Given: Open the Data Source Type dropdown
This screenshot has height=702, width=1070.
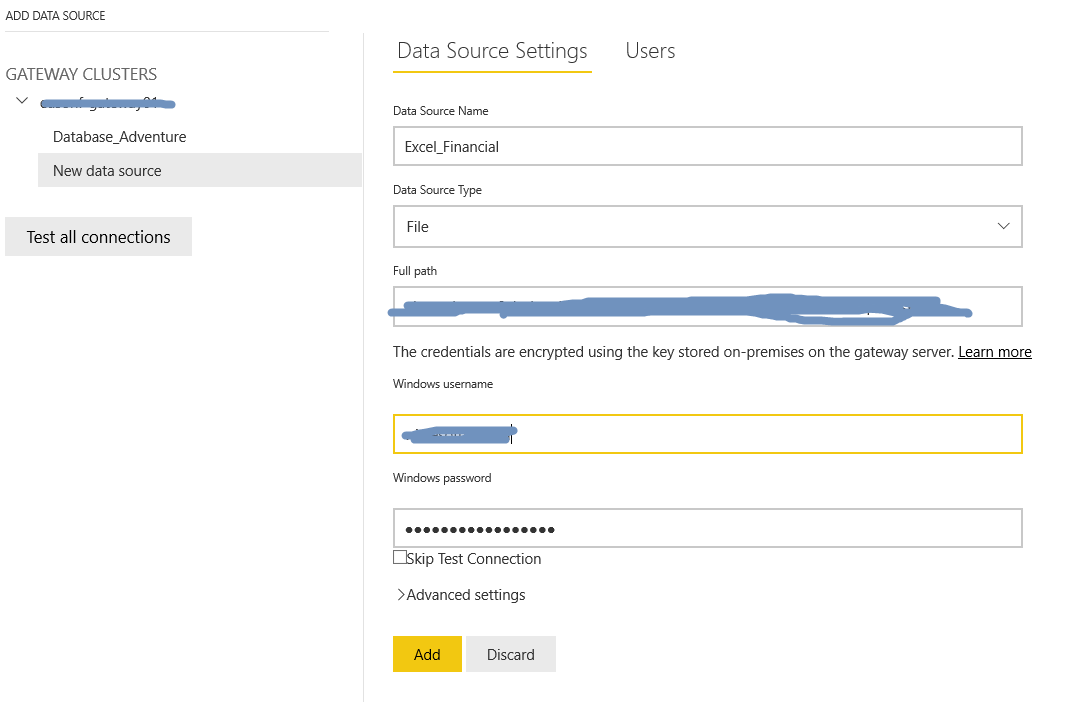Looking at the screenshot, I should [x=708, y=226].
